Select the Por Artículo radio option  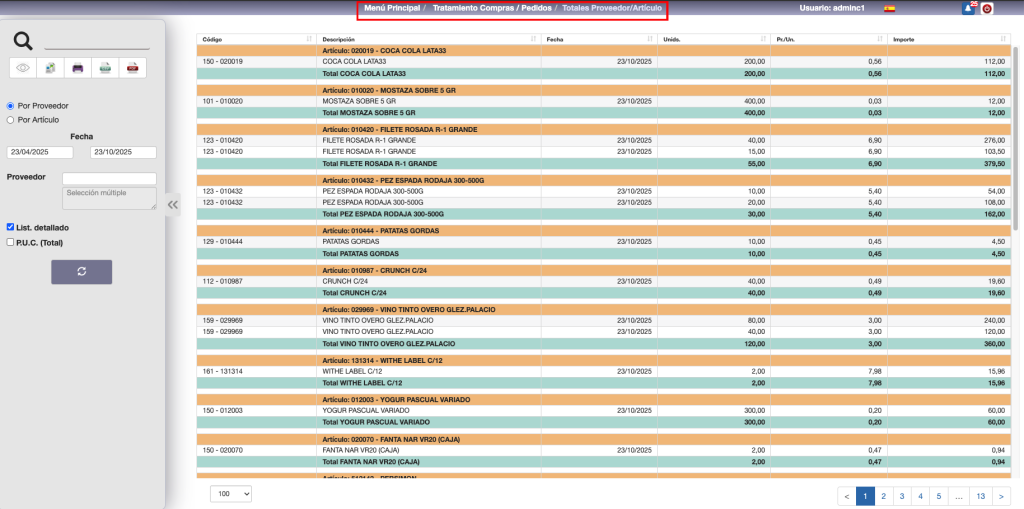click(x=11, y=119)
